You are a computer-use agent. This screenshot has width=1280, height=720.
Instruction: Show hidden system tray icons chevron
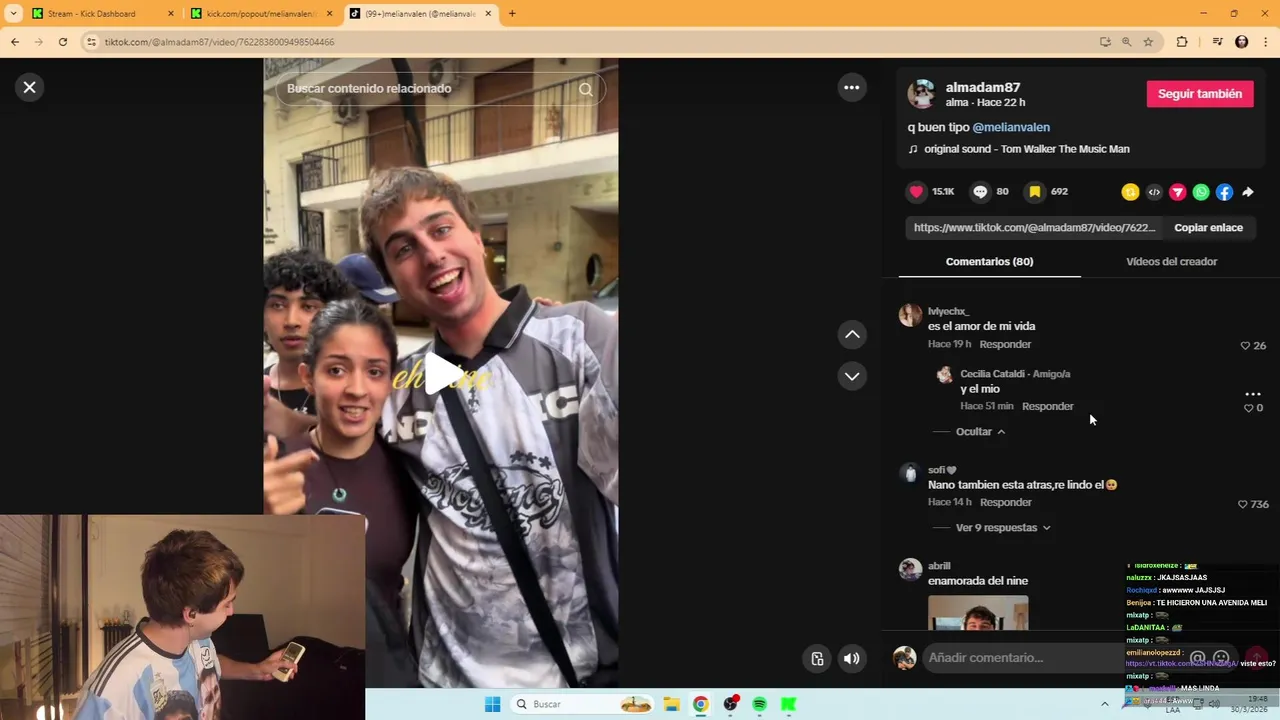(x=1105, y=704)
